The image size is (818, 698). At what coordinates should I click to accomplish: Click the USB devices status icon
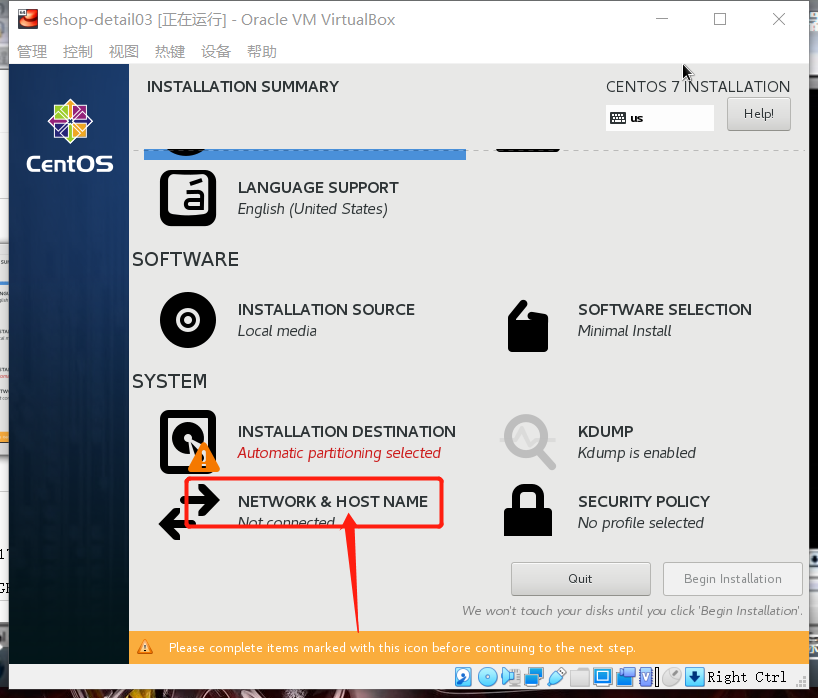pyautogui.click(x=557, y=677)
